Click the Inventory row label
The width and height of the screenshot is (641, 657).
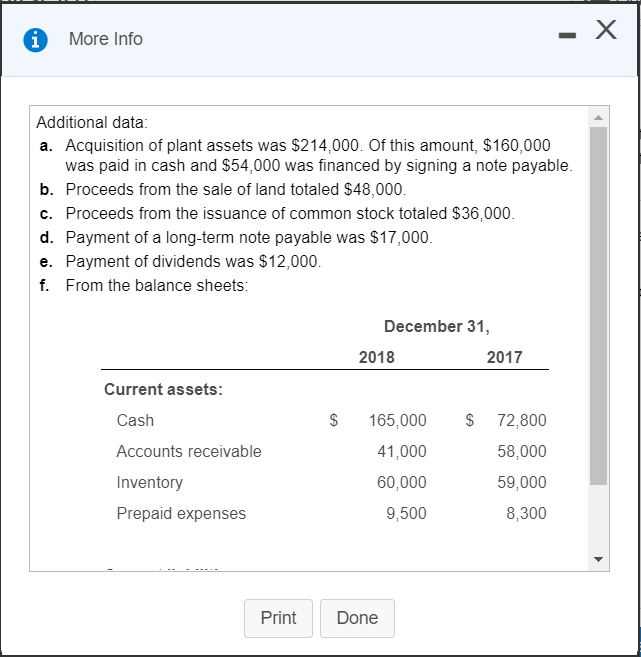(x=150, y=482)
